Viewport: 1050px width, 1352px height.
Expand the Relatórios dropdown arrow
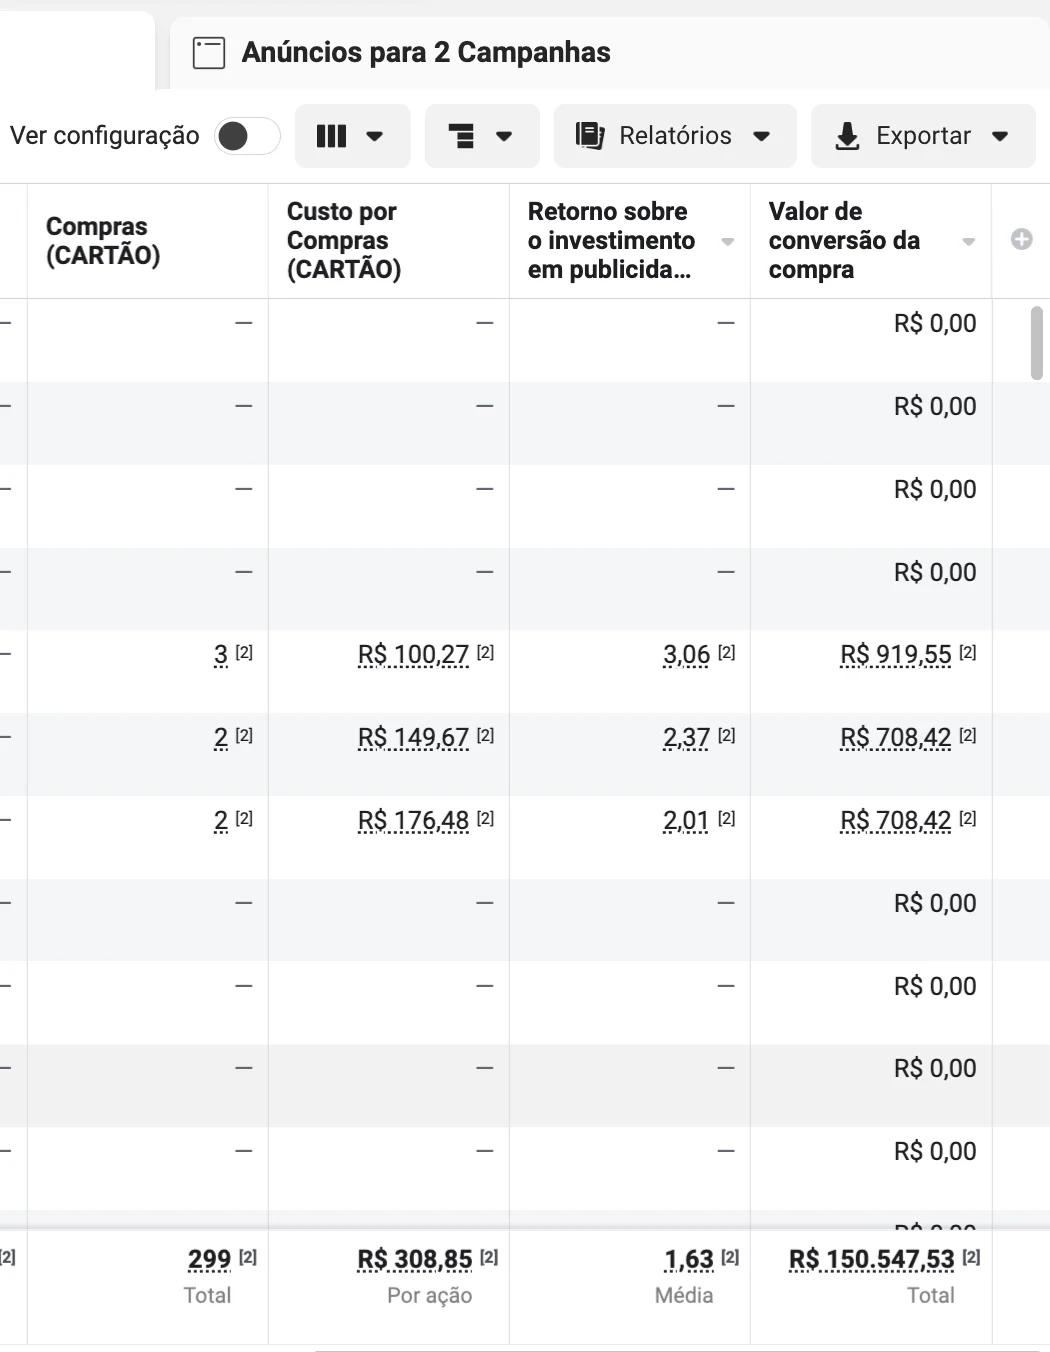762,136
